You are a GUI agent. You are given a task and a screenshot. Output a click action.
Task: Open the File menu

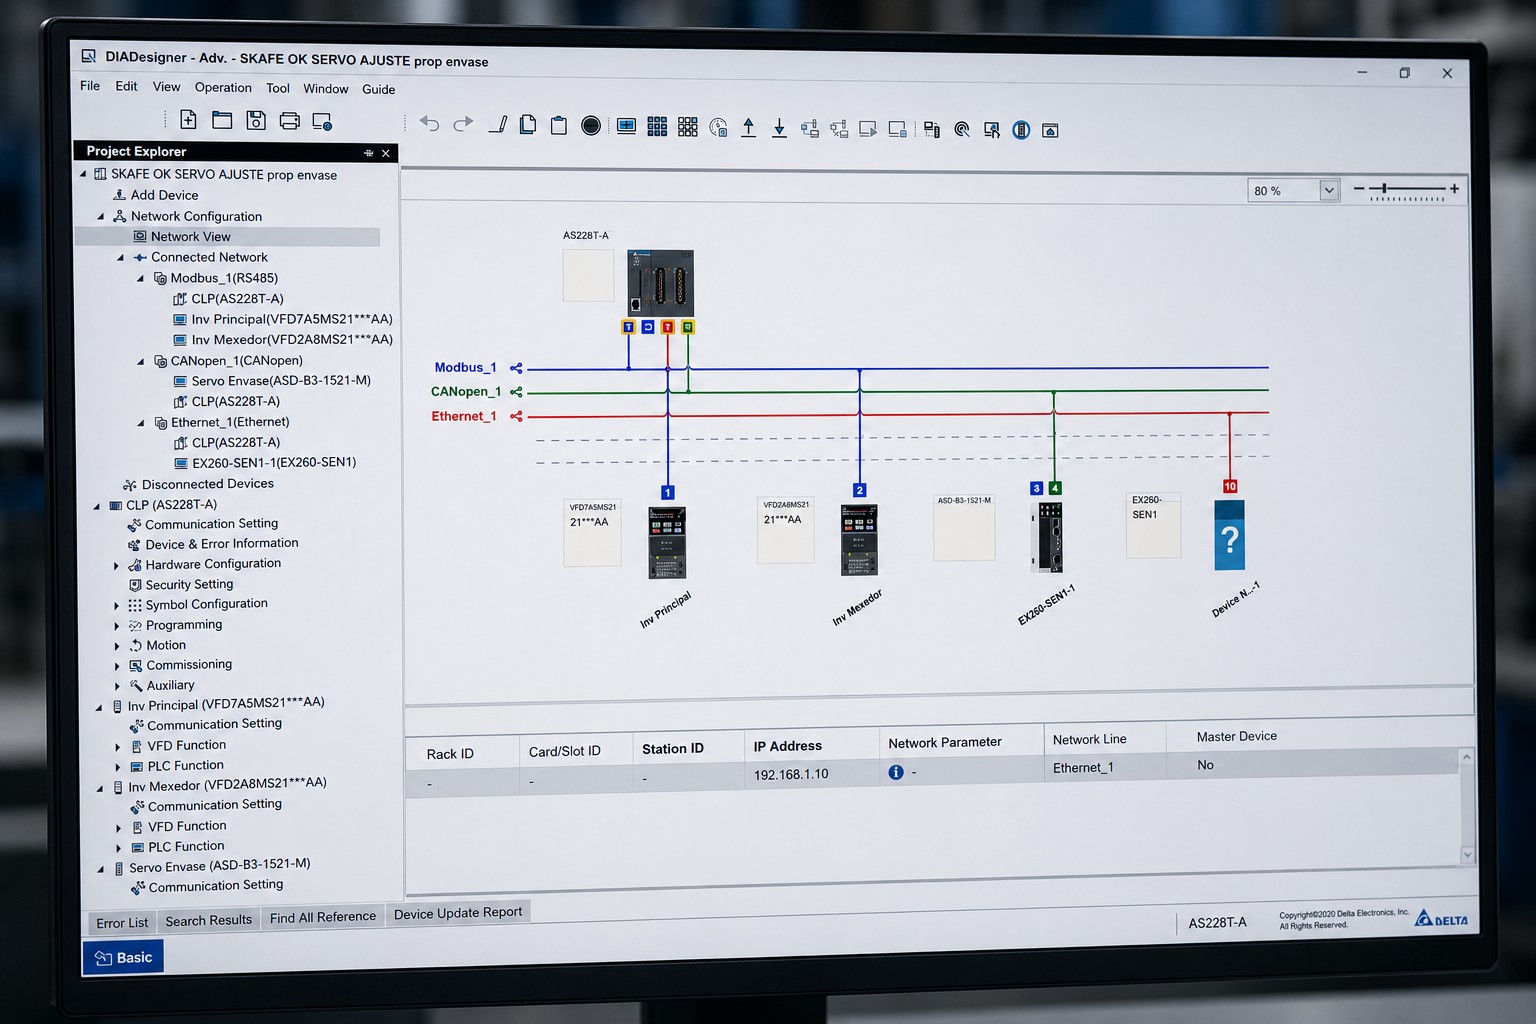point(90,86)
